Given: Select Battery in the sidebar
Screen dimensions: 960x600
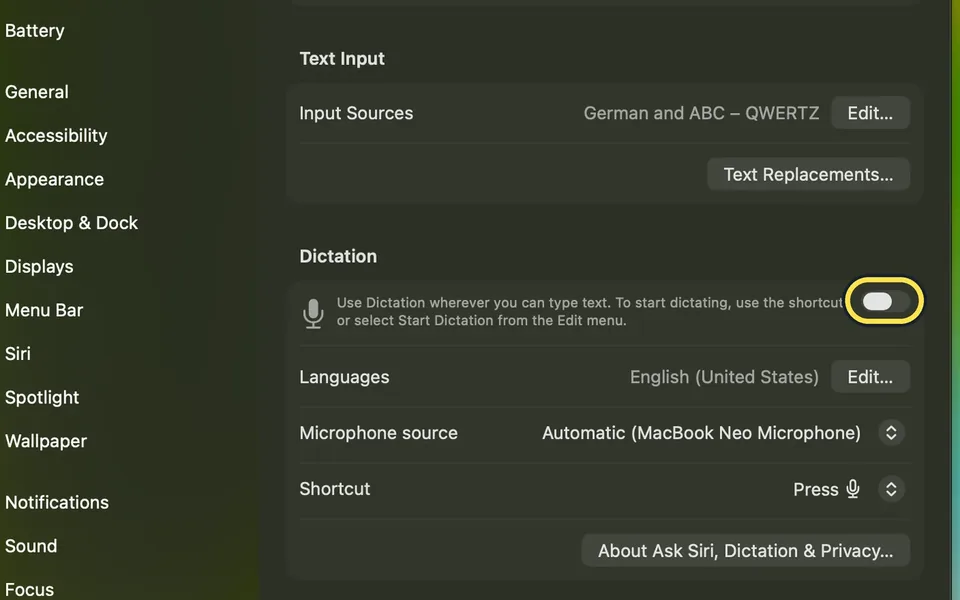Looking at the screenshot, I should coord(34,31).
